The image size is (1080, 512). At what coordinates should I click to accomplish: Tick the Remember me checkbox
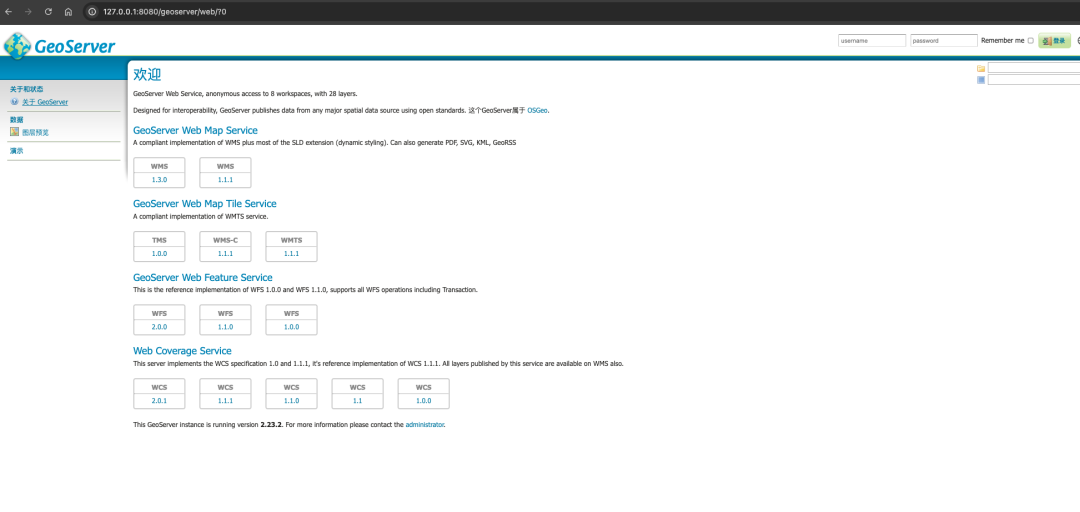click(x=1030, y=41)
